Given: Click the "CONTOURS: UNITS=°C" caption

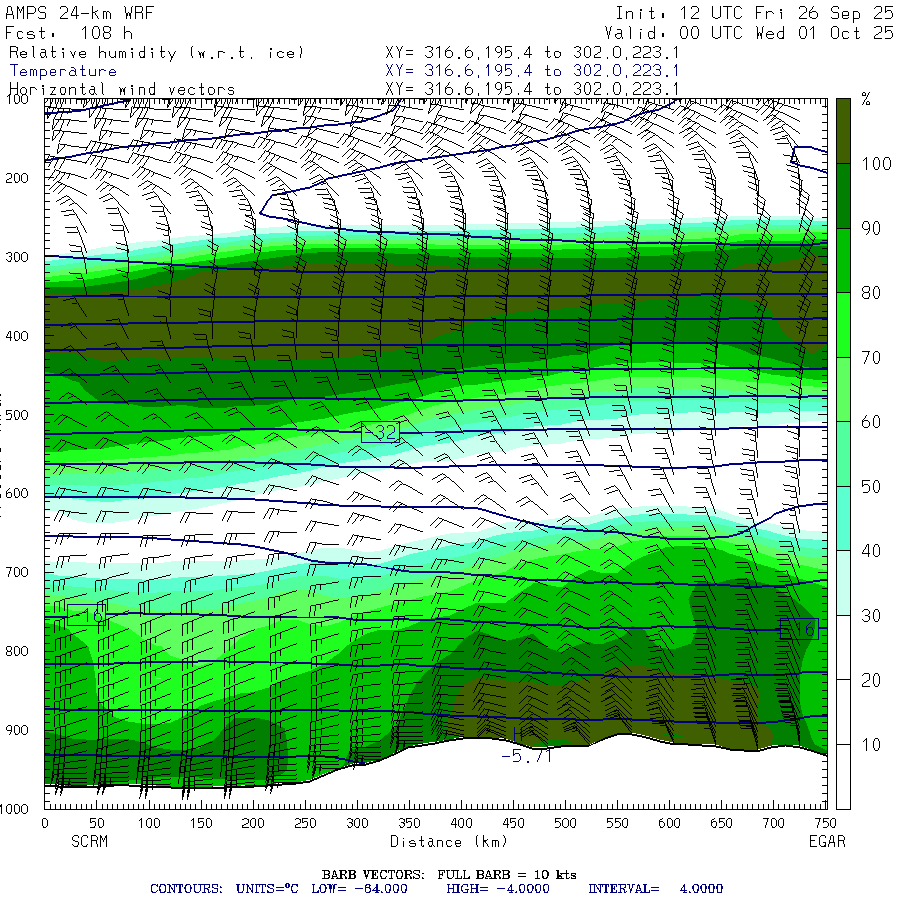Looking at the screenshot, I should coord(224,889).
